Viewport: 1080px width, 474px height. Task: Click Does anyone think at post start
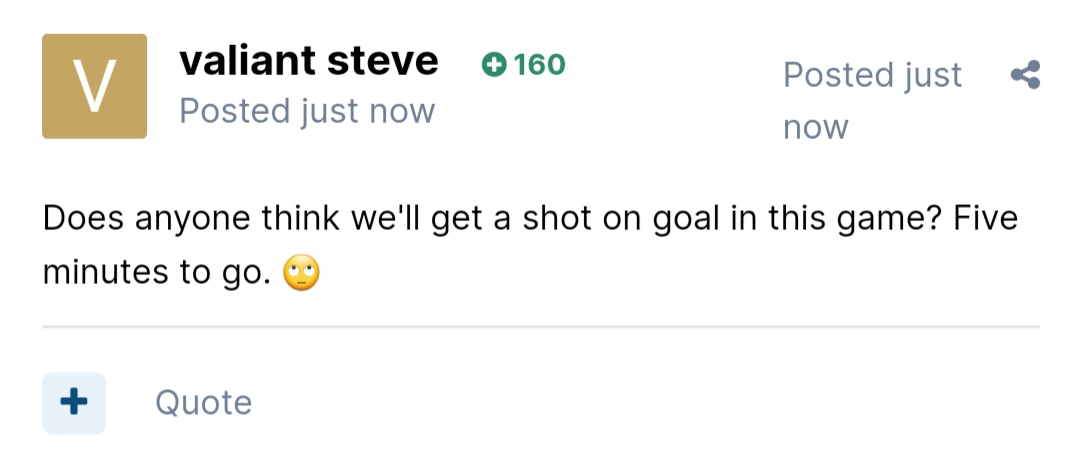191,219
